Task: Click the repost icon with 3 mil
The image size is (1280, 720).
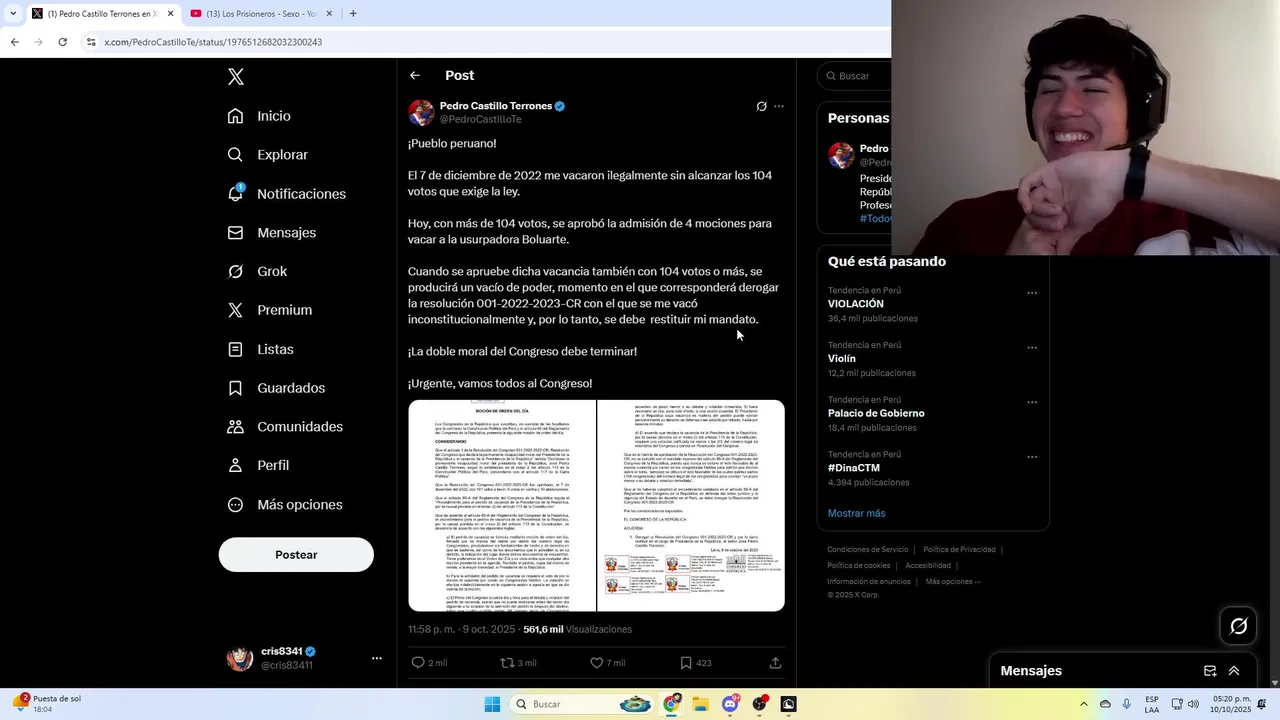Action: coord(508,662)
